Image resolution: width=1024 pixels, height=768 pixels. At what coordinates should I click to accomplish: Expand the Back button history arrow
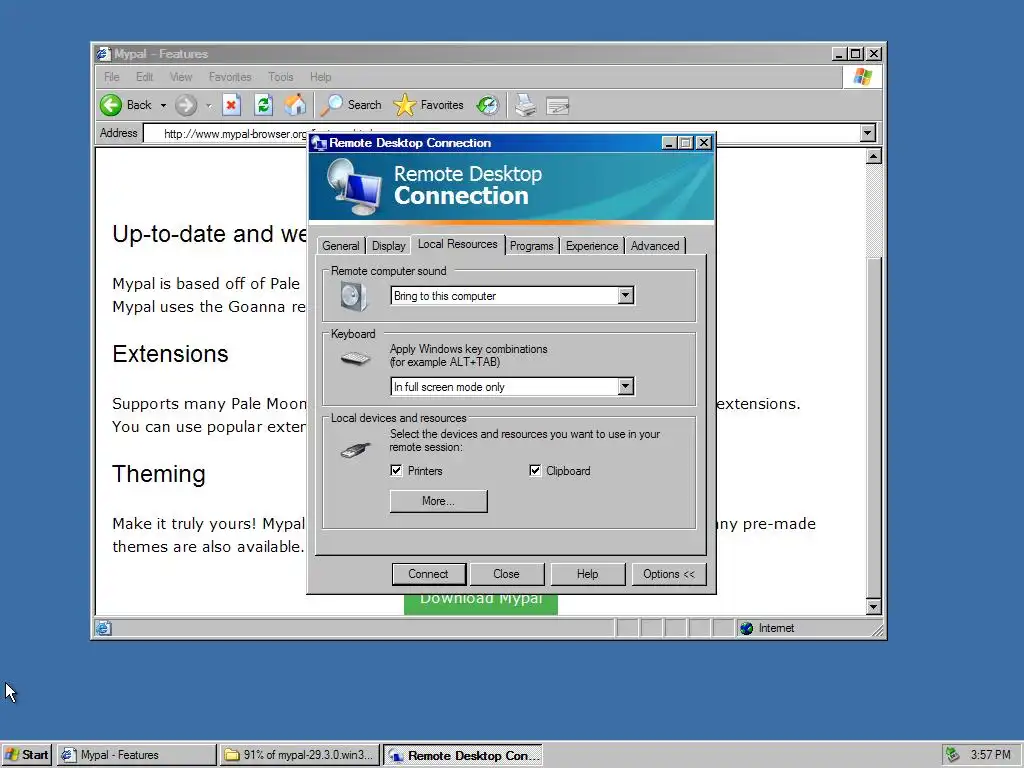coord(163,105)
